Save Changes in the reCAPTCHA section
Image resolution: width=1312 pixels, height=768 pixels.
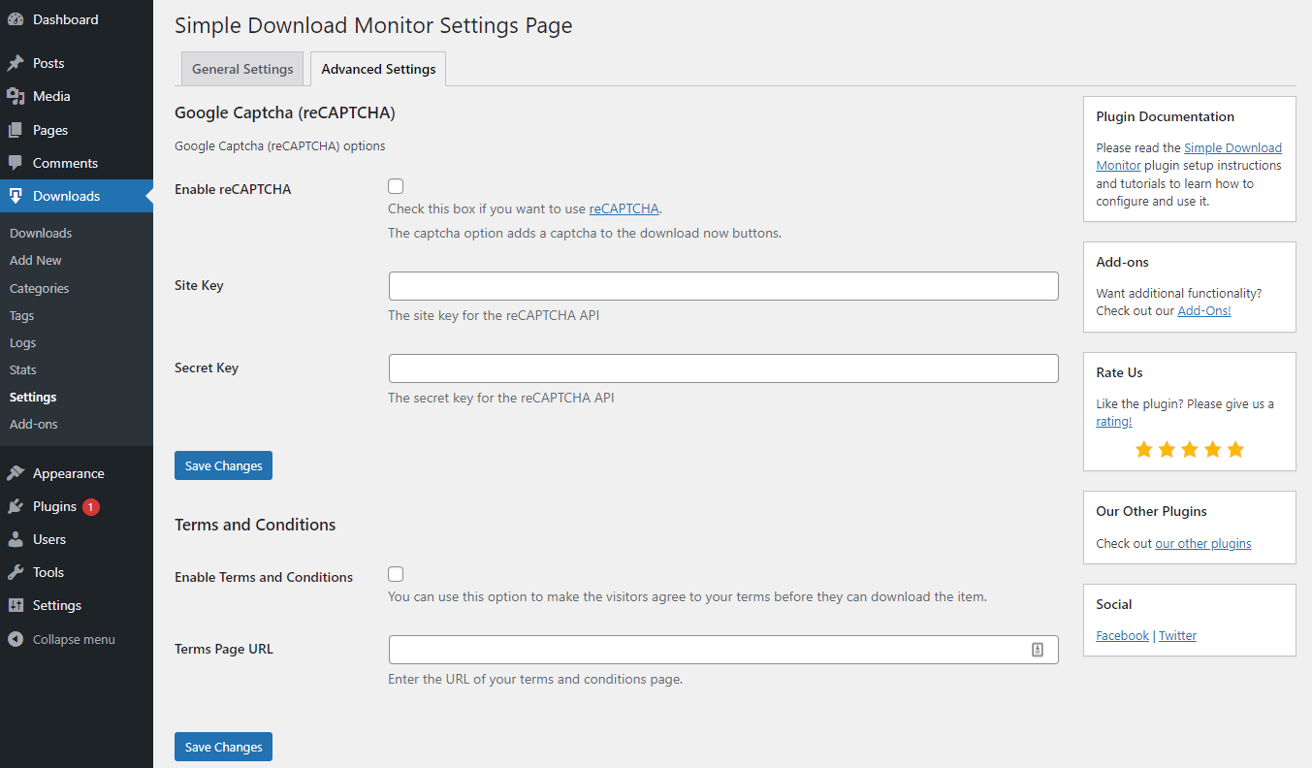tap(223, 465)
